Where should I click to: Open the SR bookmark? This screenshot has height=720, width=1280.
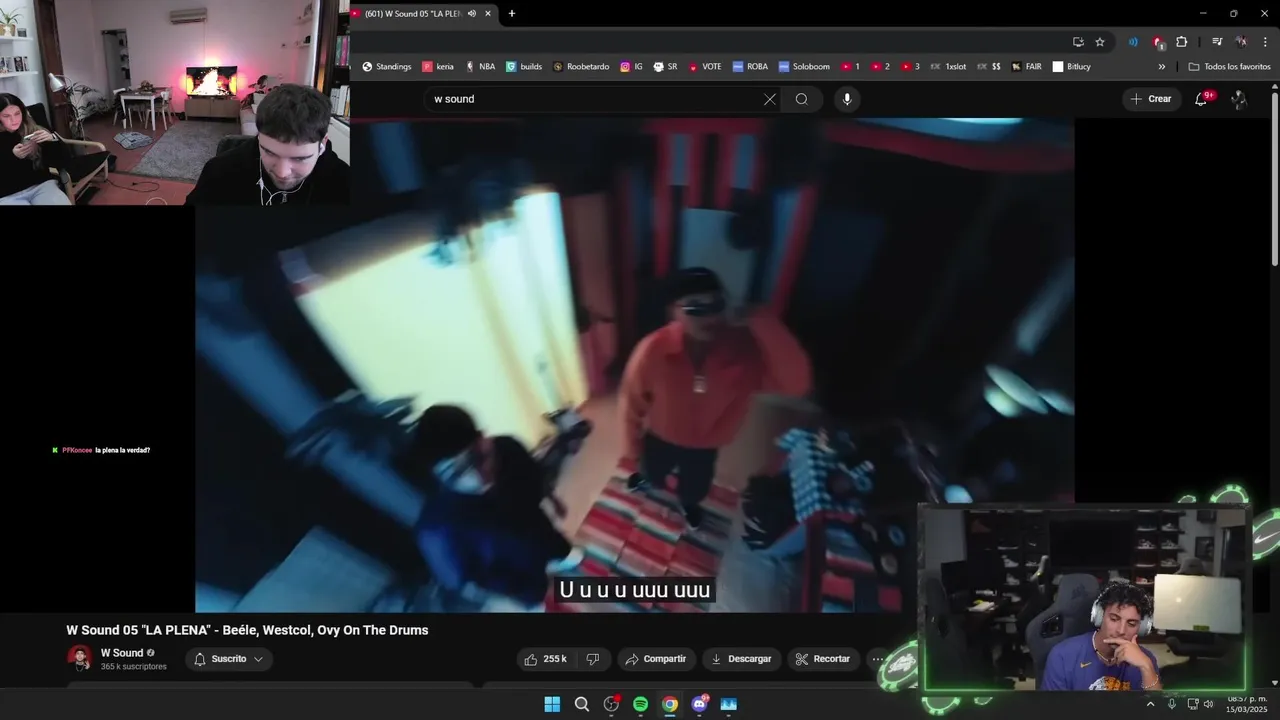point(665,67)
